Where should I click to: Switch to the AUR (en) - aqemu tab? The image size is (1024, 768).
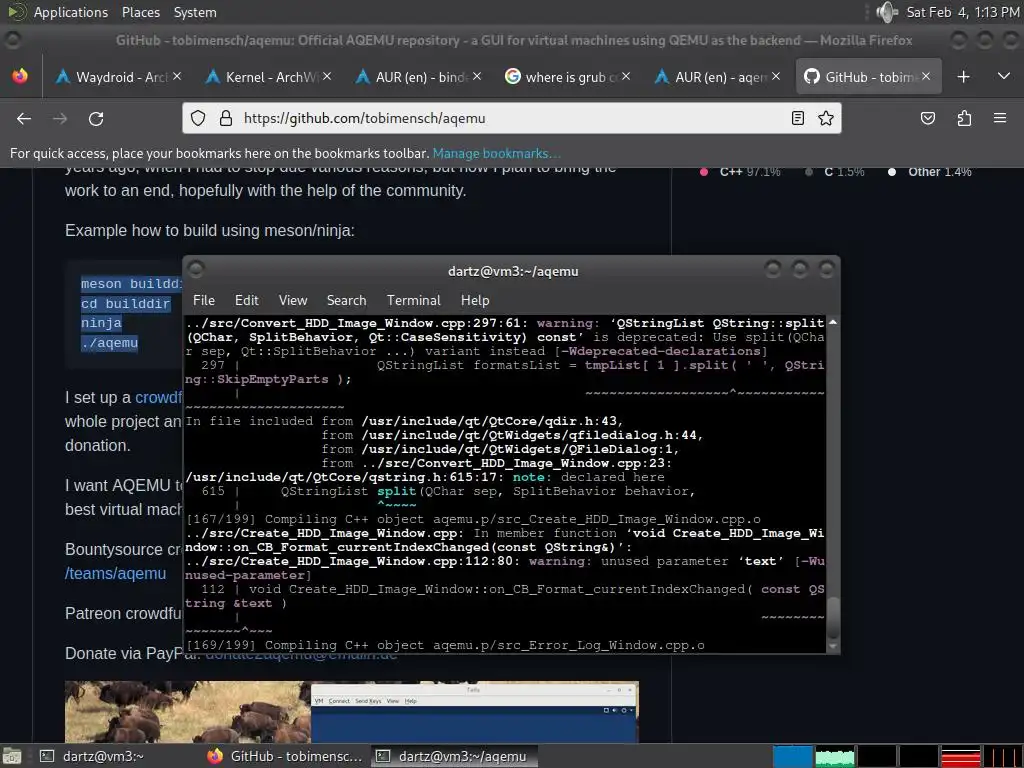click(x=717, y=77)
